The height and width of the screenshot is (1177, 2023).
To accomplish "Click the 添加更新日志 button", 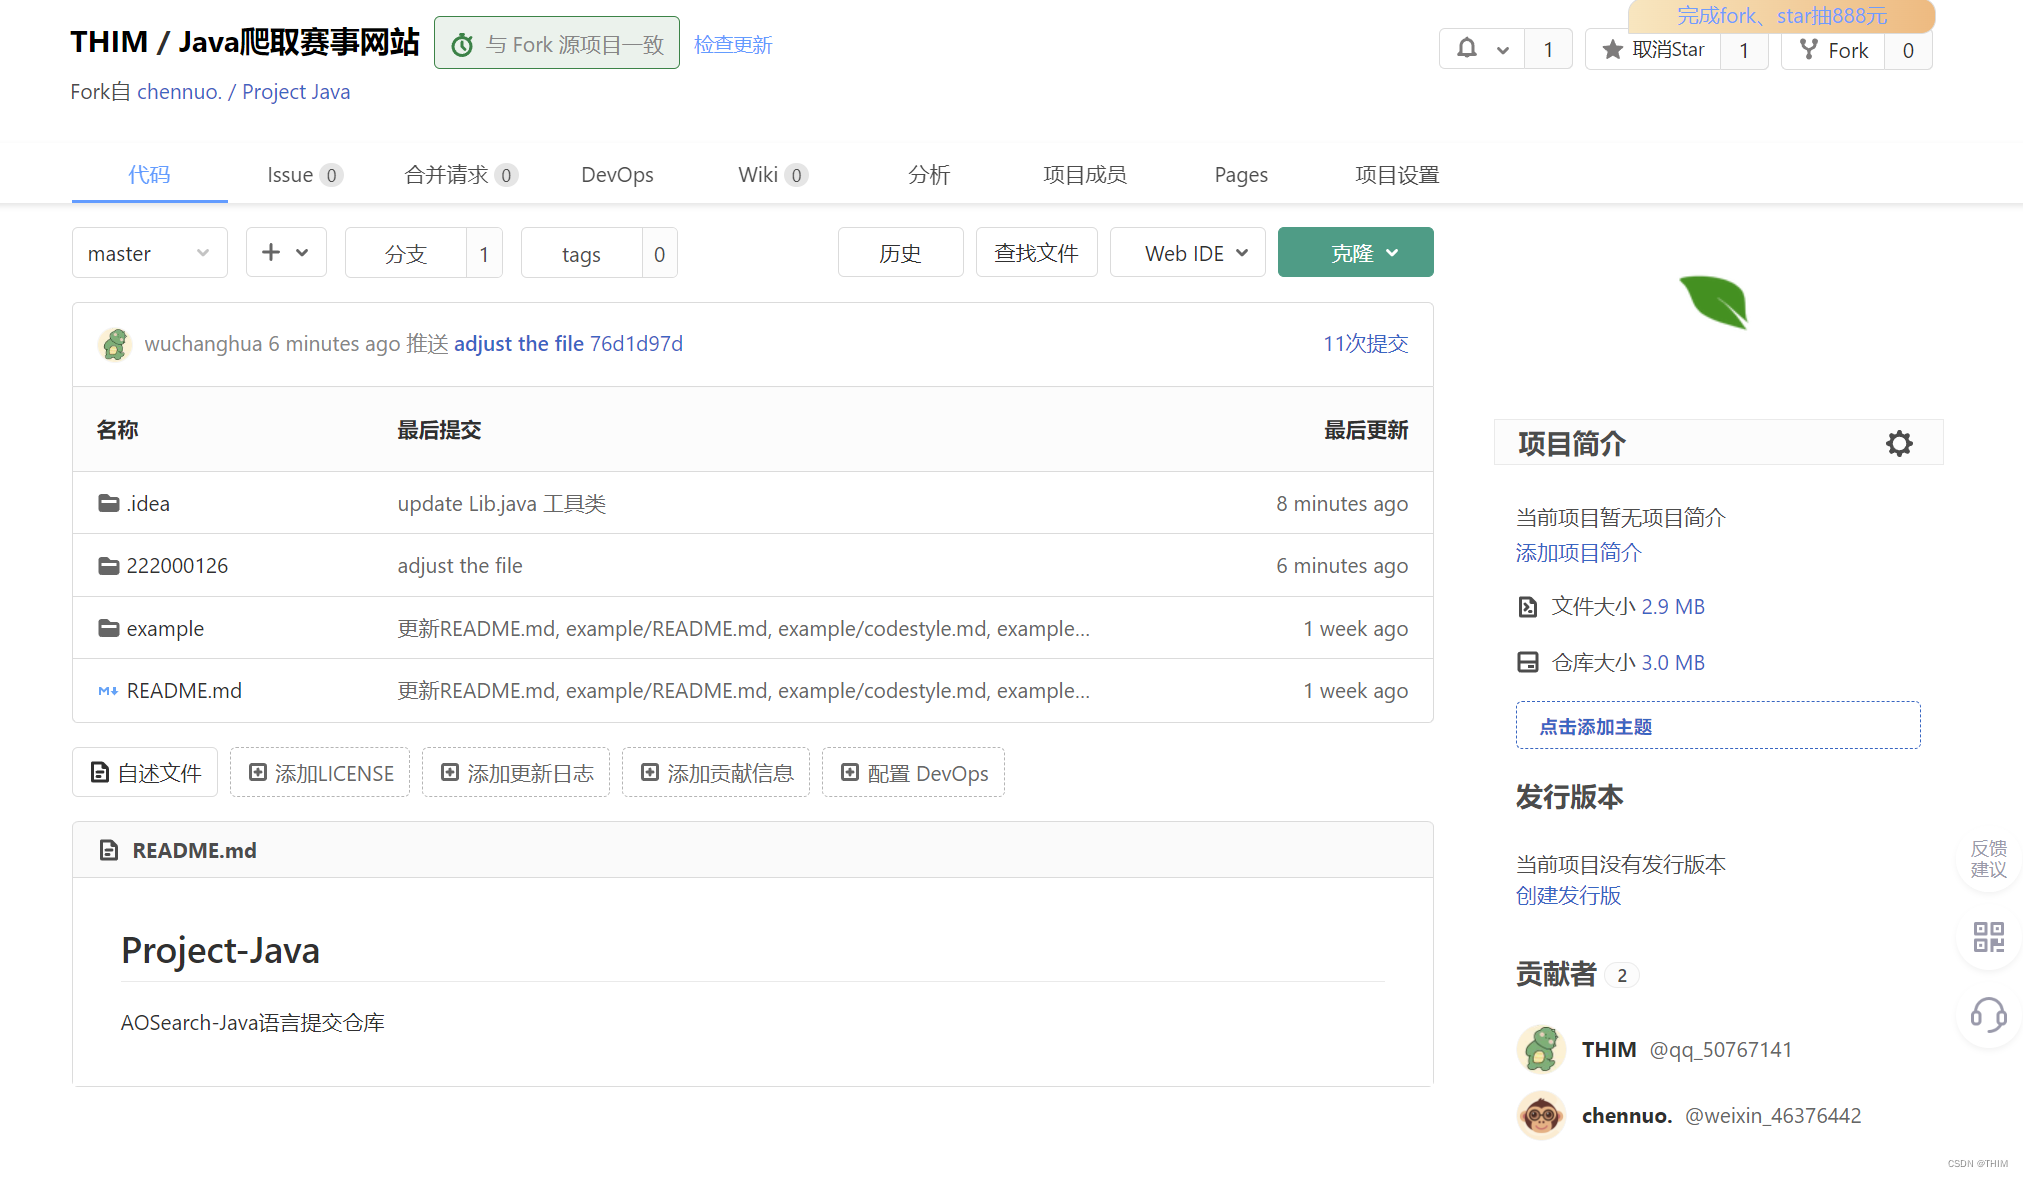I will (516, 773).
